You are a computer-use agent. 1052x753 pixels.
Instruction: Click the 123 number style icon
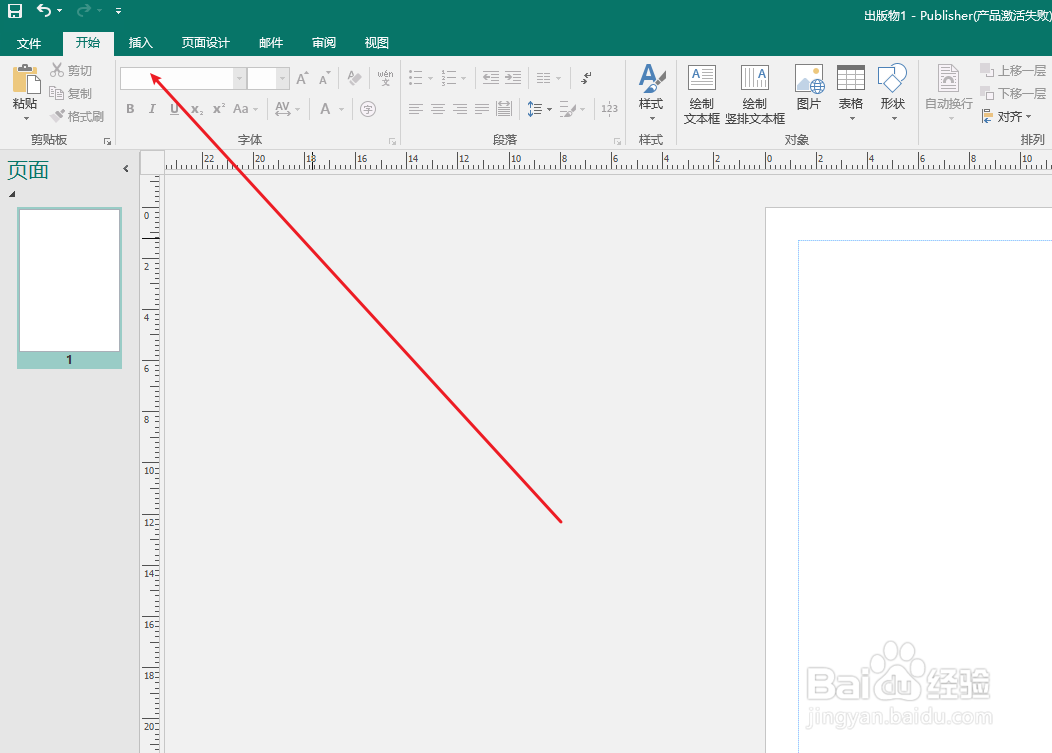click(x=609, y=109)
